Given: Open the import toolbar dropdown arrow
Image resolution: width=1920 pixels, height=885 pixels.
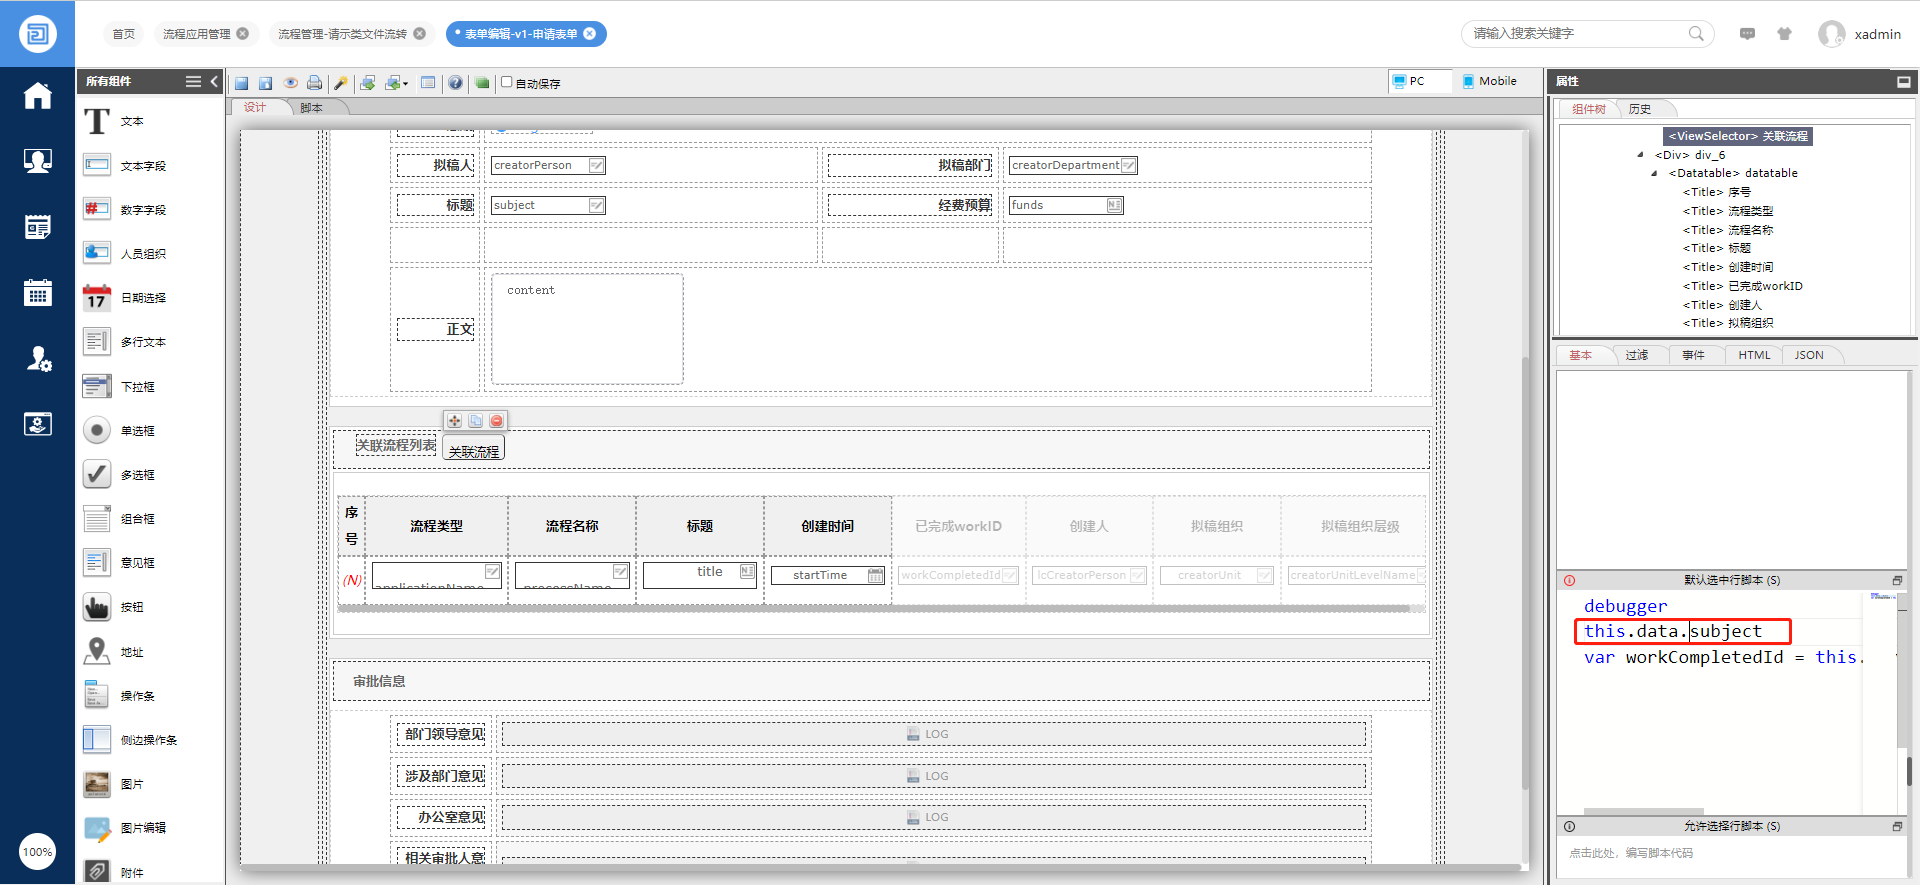Looking at the screenshot, I should (x=405, y=84).
